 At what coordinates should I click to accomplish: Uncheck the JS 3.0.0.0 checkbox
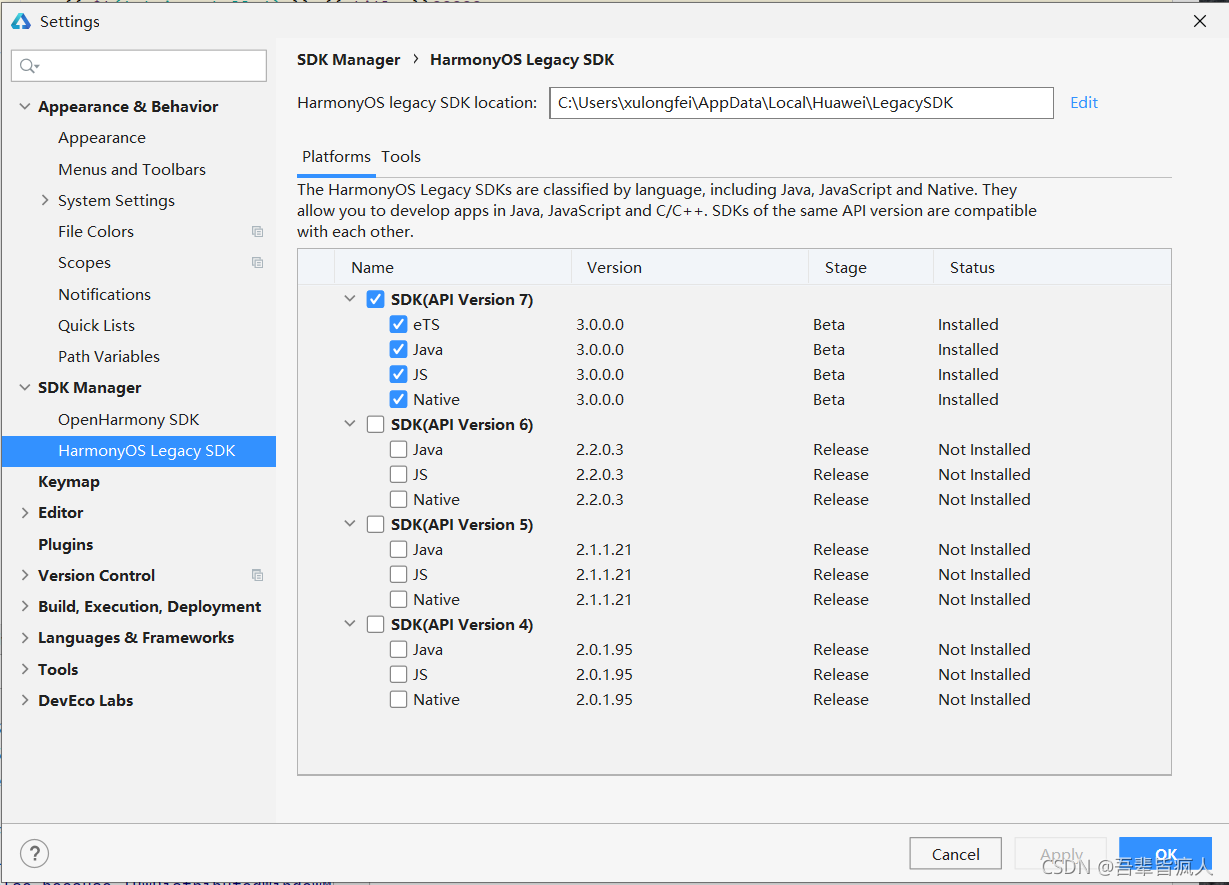tap(398, 375)
